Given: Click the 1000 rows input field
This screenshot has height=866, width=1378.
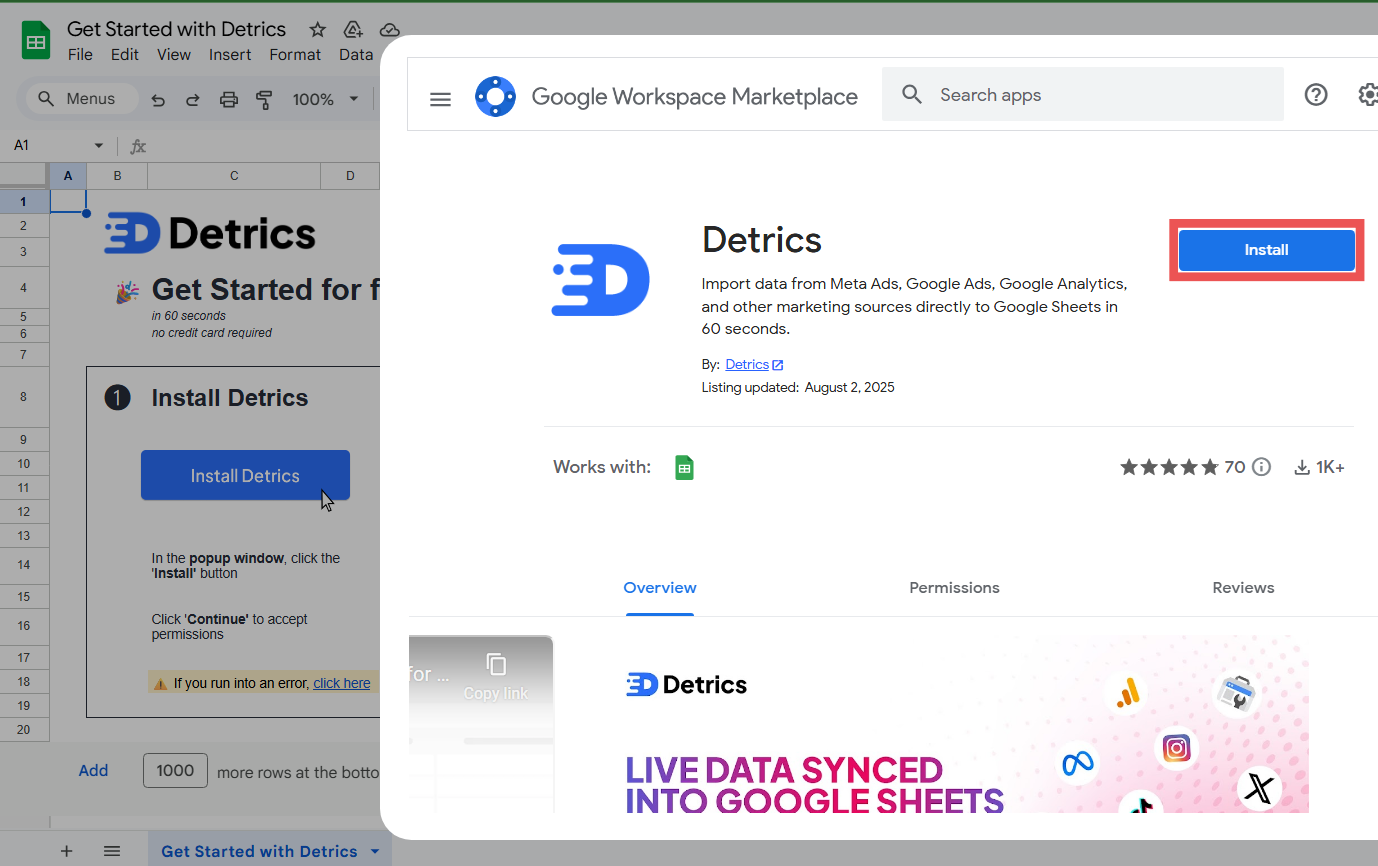Looking at the screenshot, I should pos(175,771).
